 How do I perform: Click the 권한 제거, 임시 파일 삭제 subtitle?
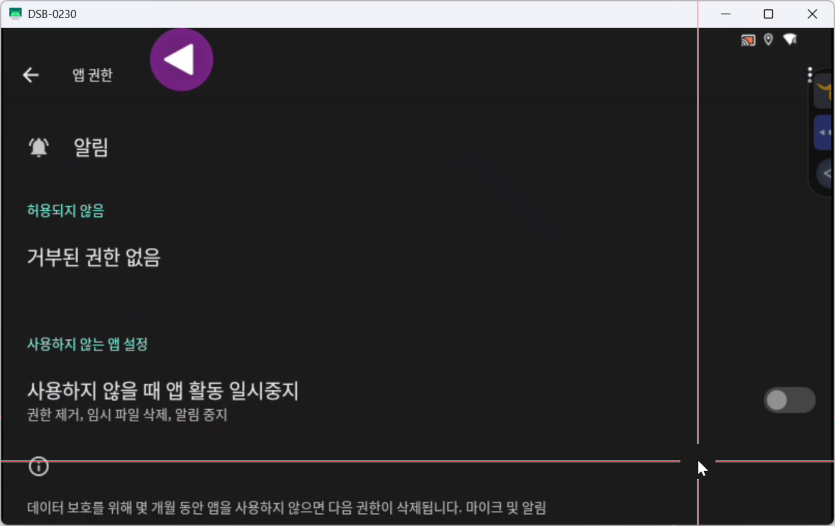tap(127, 415)
